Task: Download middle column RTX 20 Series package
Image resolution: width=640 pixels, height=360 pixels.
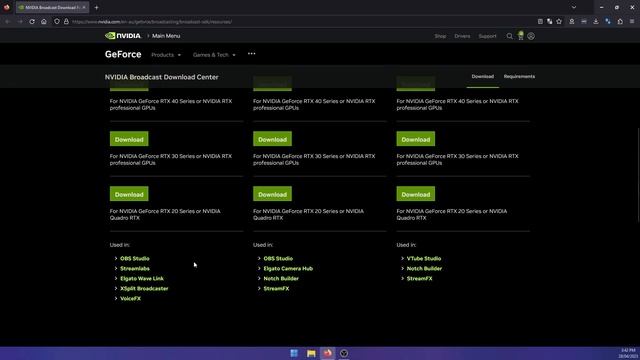Action: point(272,194)
